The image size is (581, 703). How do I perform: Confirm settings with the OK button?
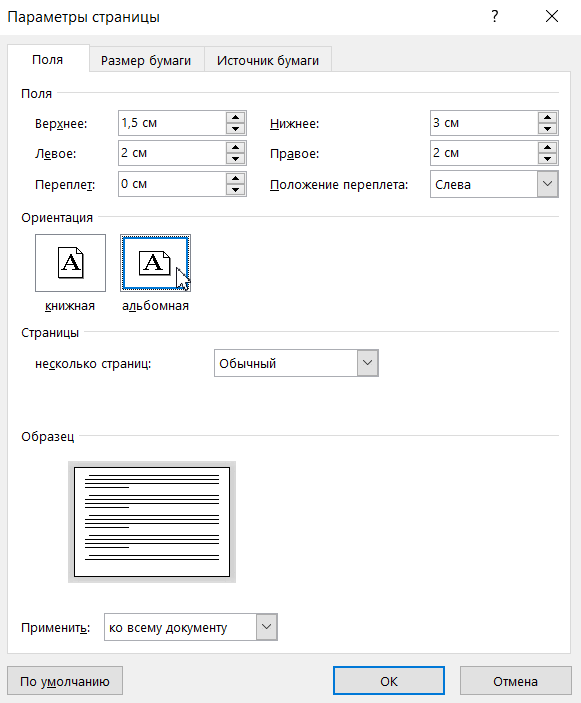click(x=389, y=681)
